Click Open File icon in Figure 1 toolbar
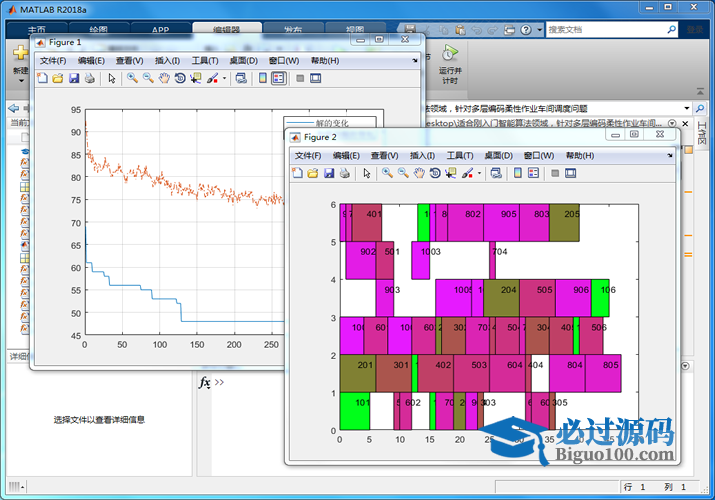The width and height of the screenshot is (715, 500). pyautogui.click(x=57, y=78)
